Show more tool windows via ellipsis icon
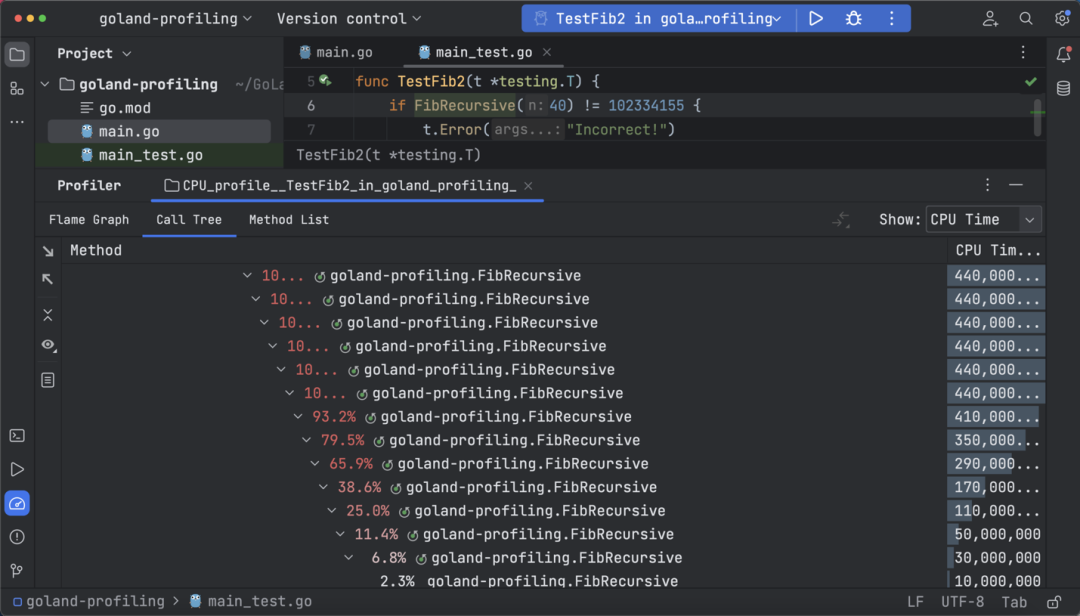This screenshot has width=1080, height=616. (x=17, y=122)
